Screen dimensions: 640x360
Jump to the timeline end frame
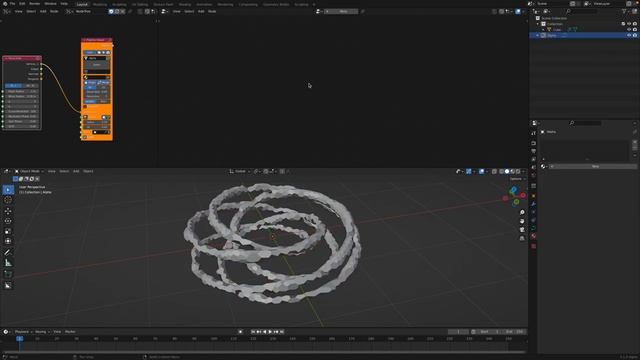(x=282, y=332)
